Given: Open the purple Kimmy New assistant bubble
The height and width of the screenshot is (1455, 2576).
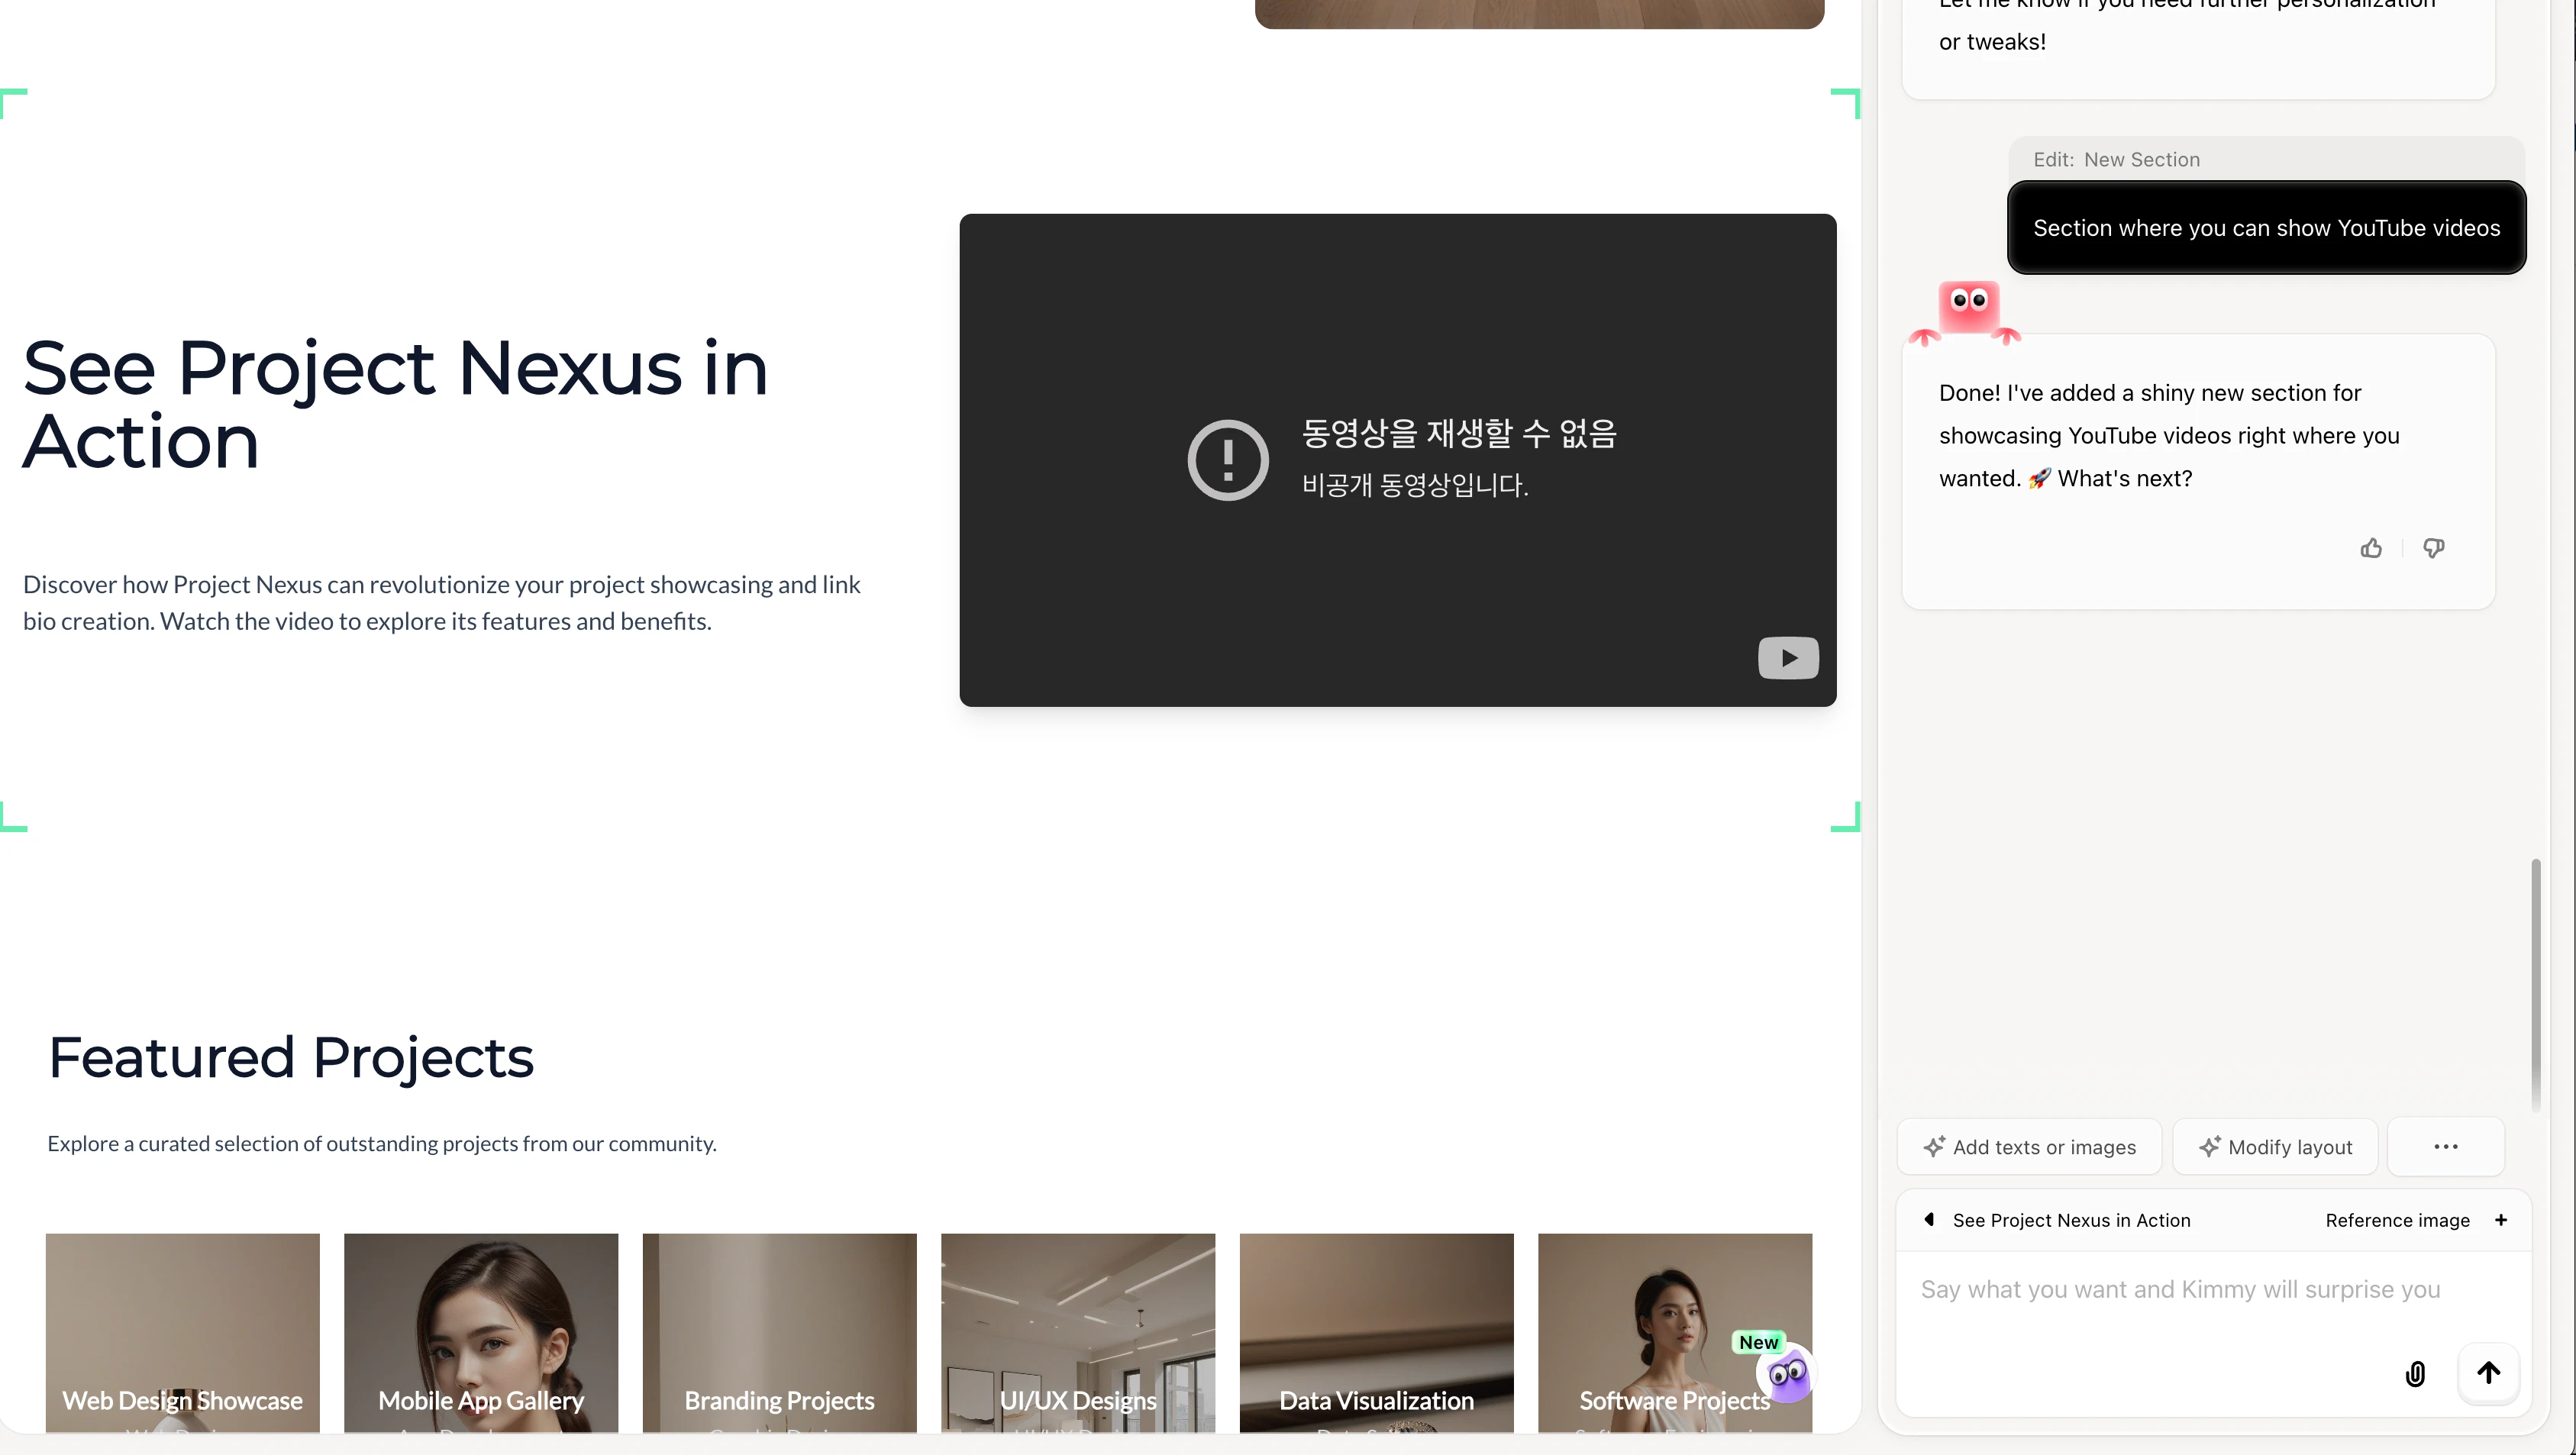Looking at the screenshot, I should pos(1788,1374).
